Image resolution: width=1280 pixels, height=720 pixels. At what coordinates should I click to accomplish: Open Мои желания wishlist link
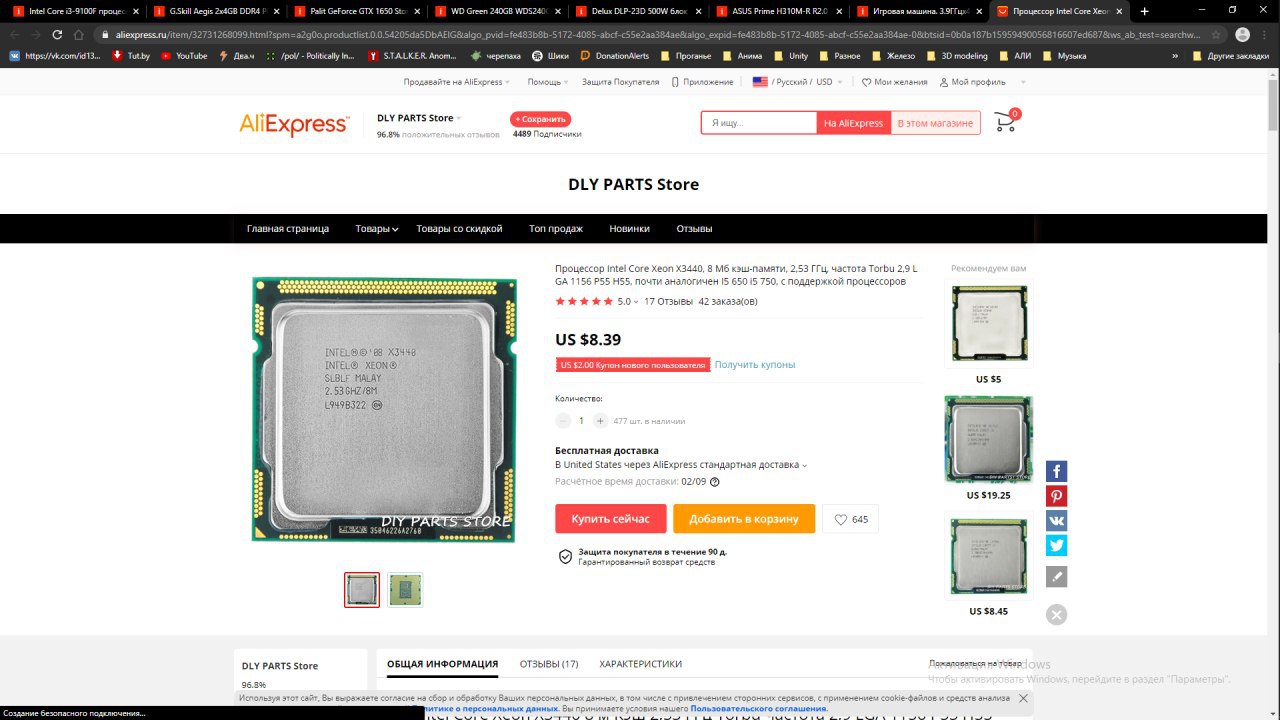tap(894, 82)
